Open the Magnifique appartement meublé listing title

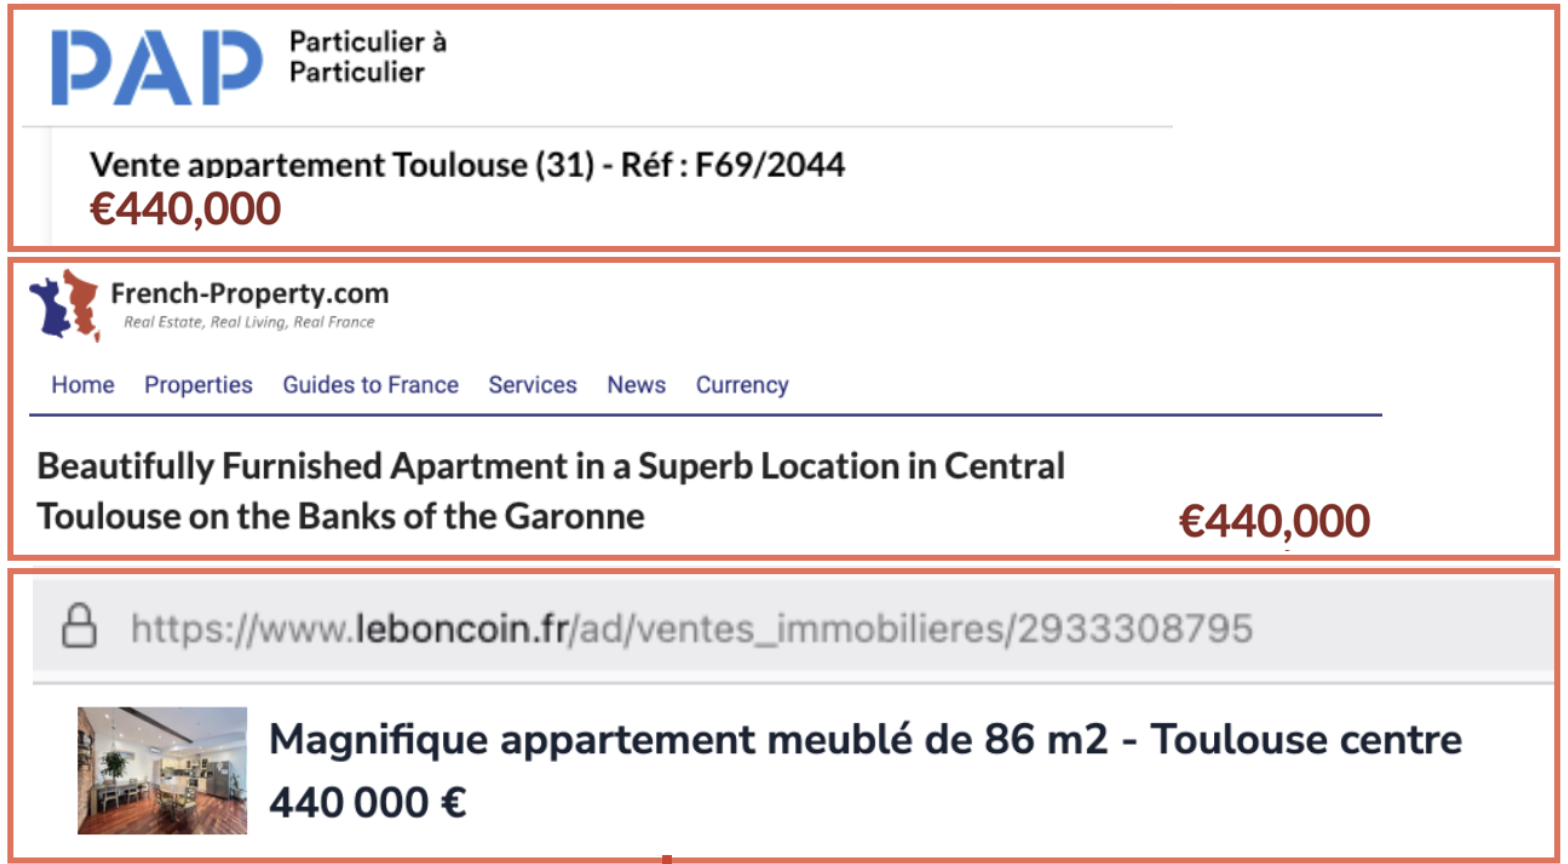[x=865, y=740]
